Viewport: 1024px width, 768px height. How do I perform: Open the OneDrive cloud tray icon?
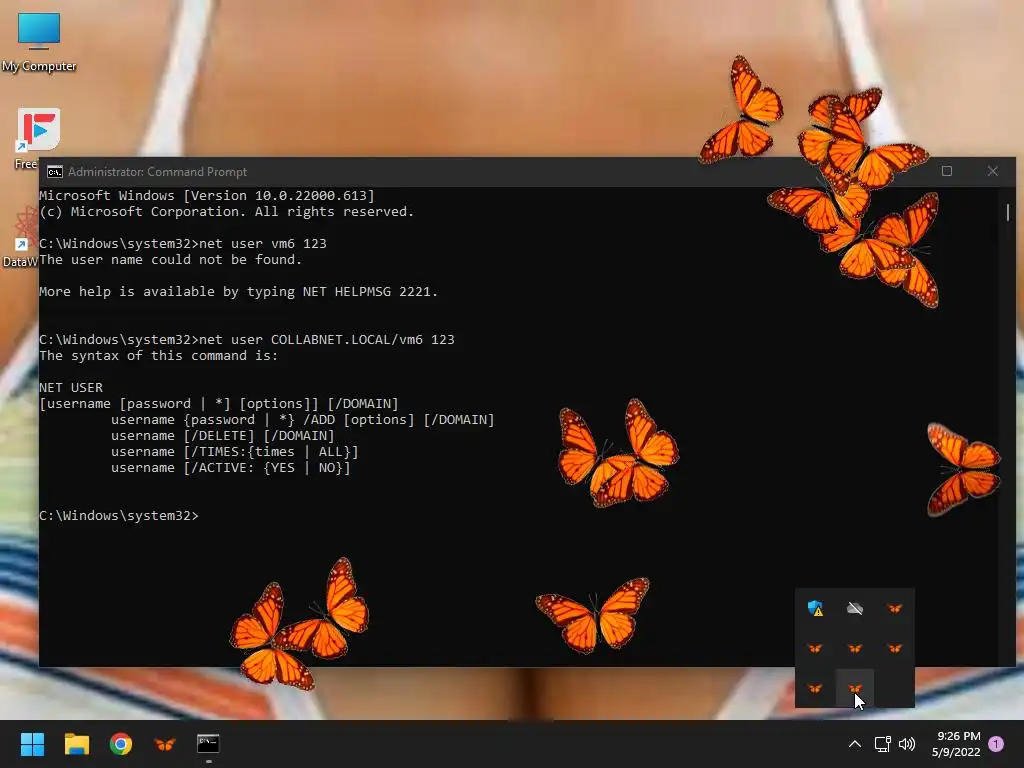click(x=855, y=609)
